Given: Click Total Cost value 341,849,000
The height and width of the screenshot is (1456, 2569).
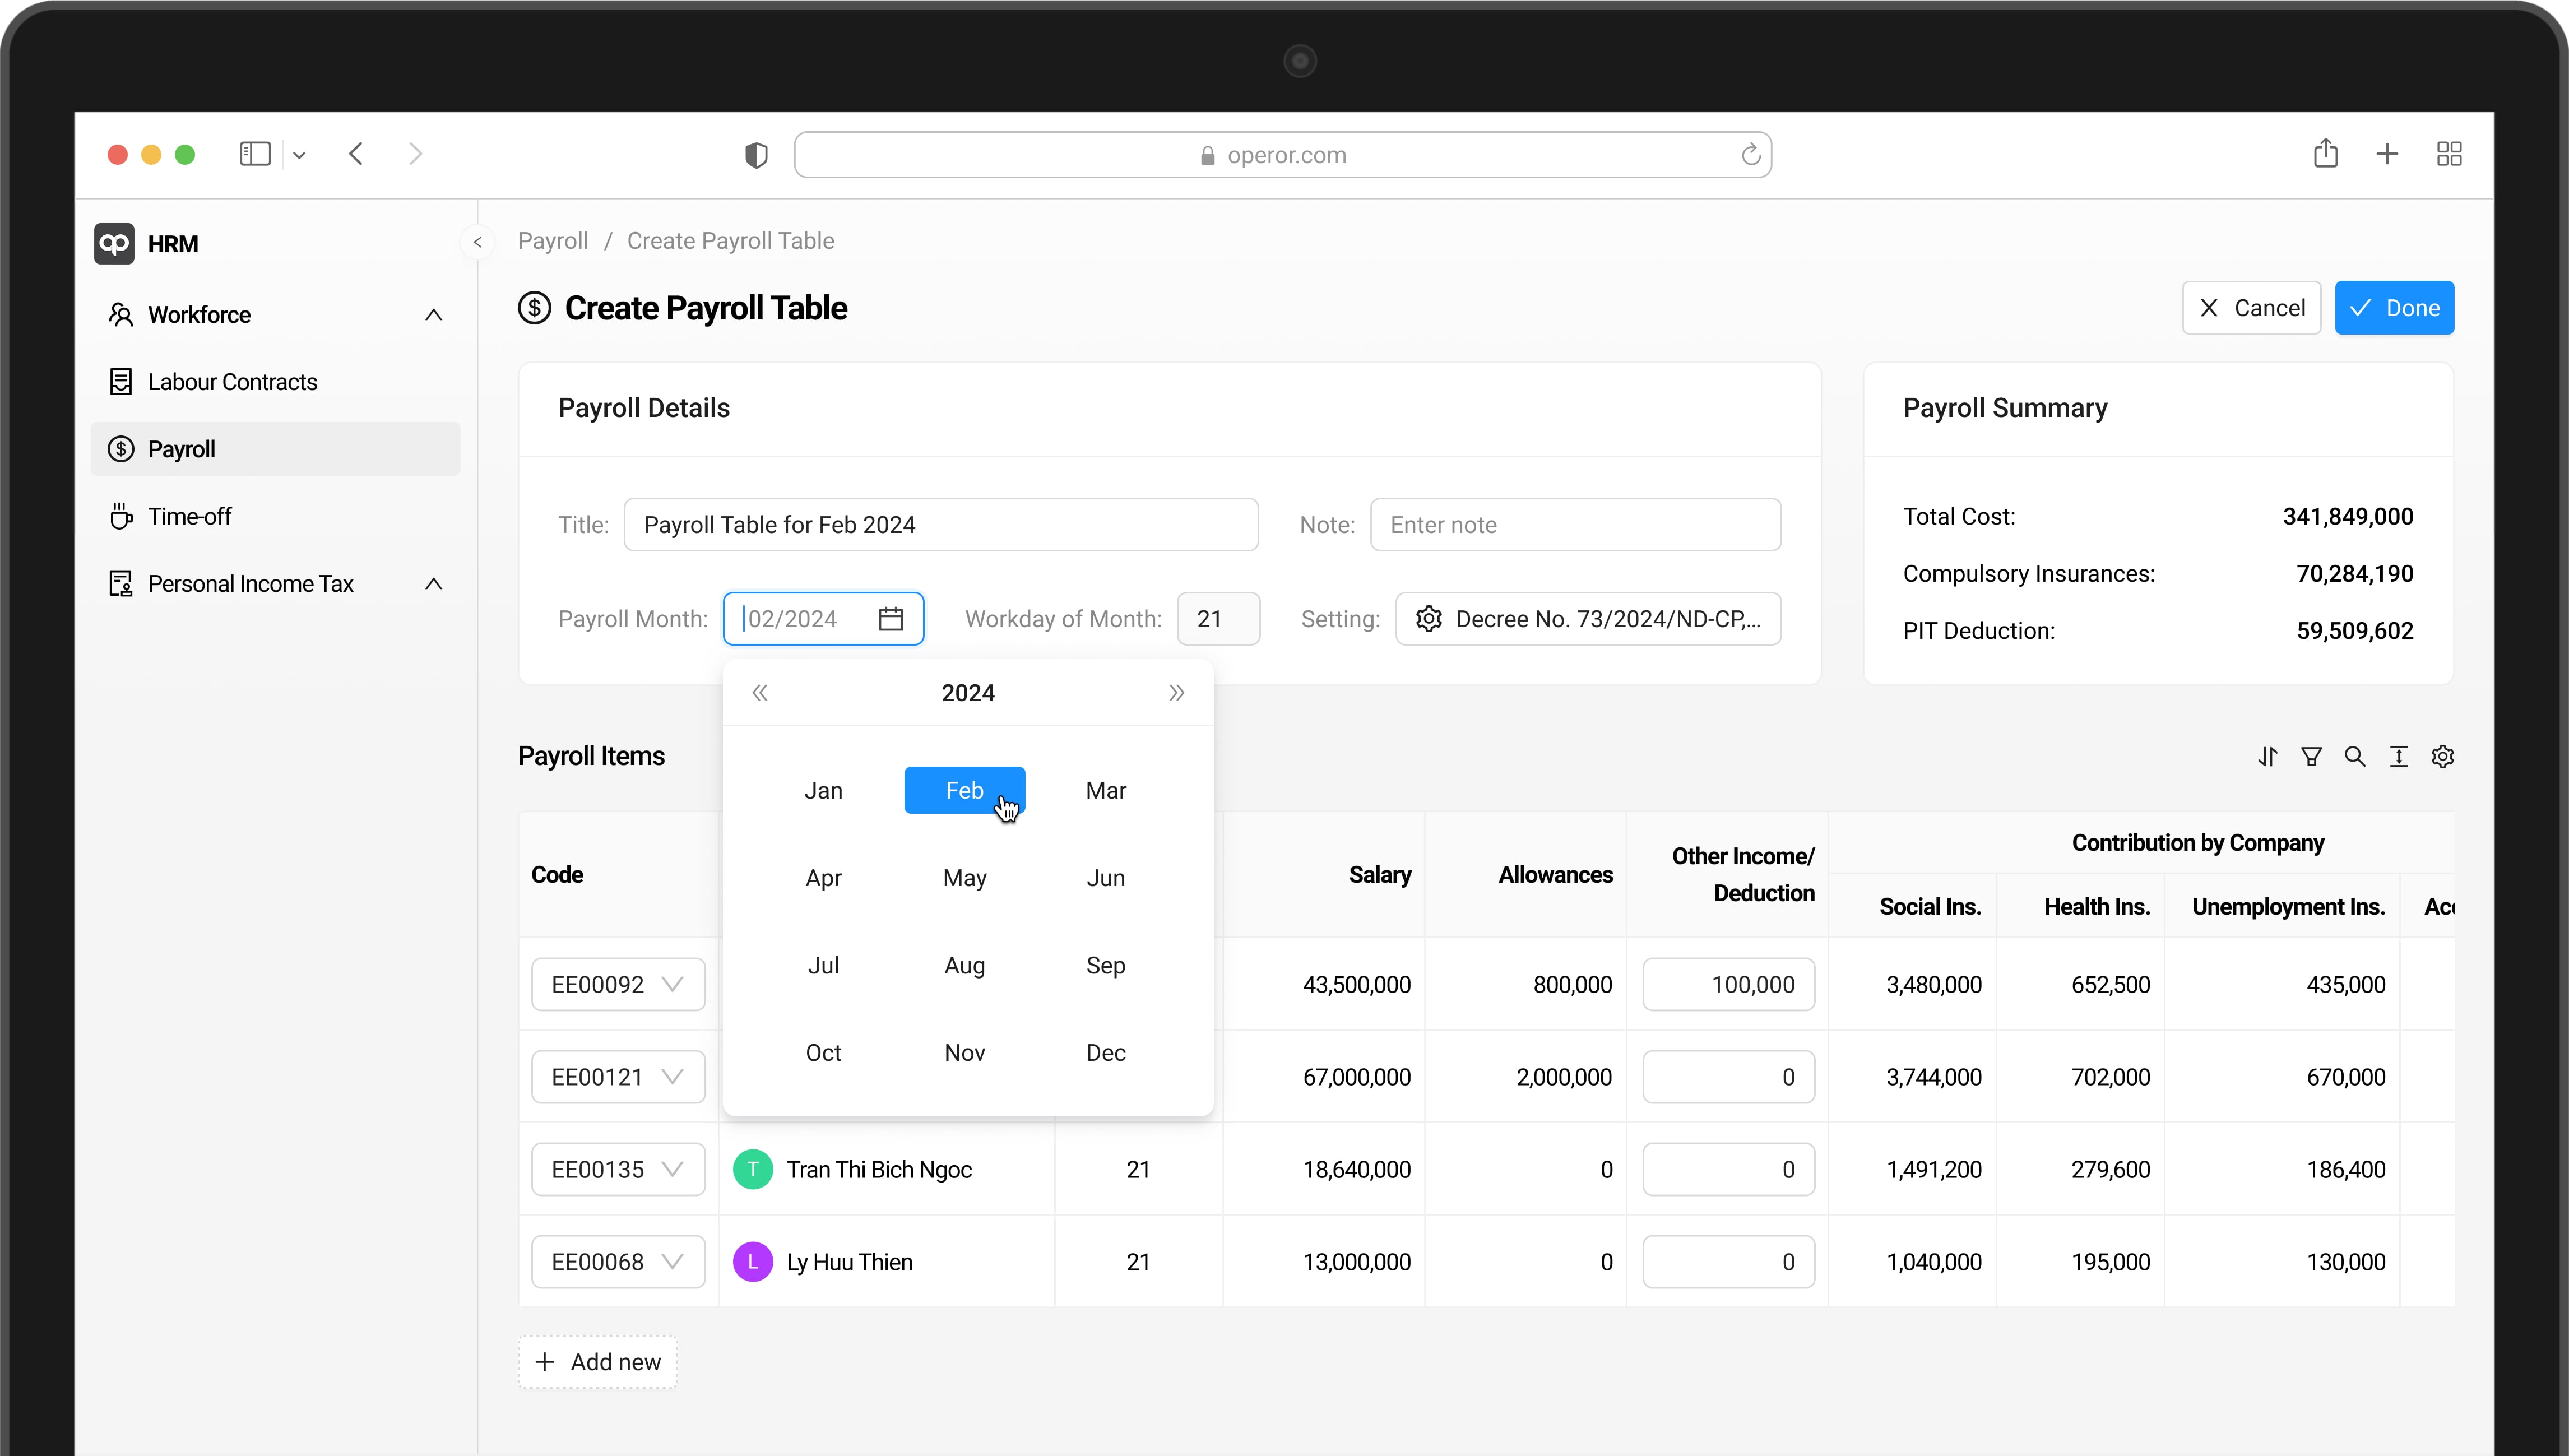Looking at the screenshot, I should (x=2347, y=517).
